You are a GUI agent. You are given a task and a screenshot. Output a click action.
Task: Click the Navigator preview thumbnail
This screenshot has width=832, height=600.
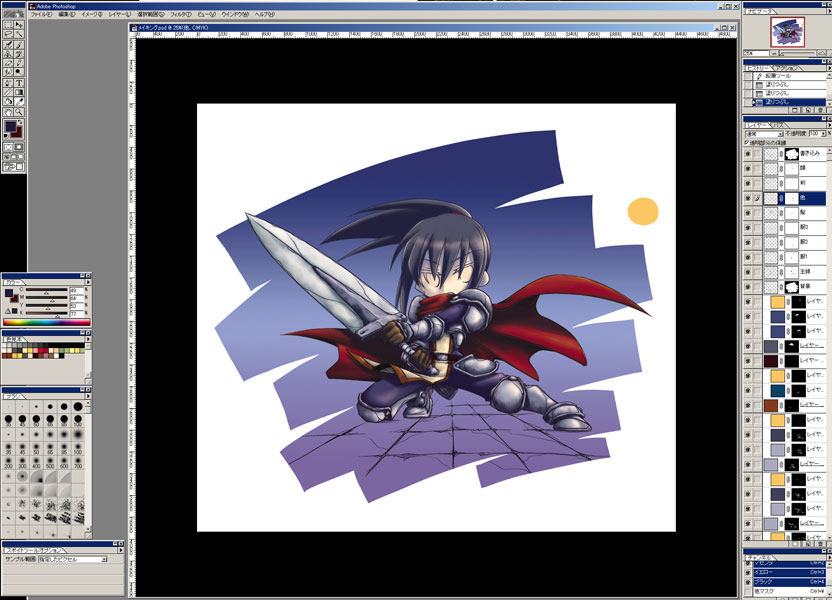coord(785,33)
